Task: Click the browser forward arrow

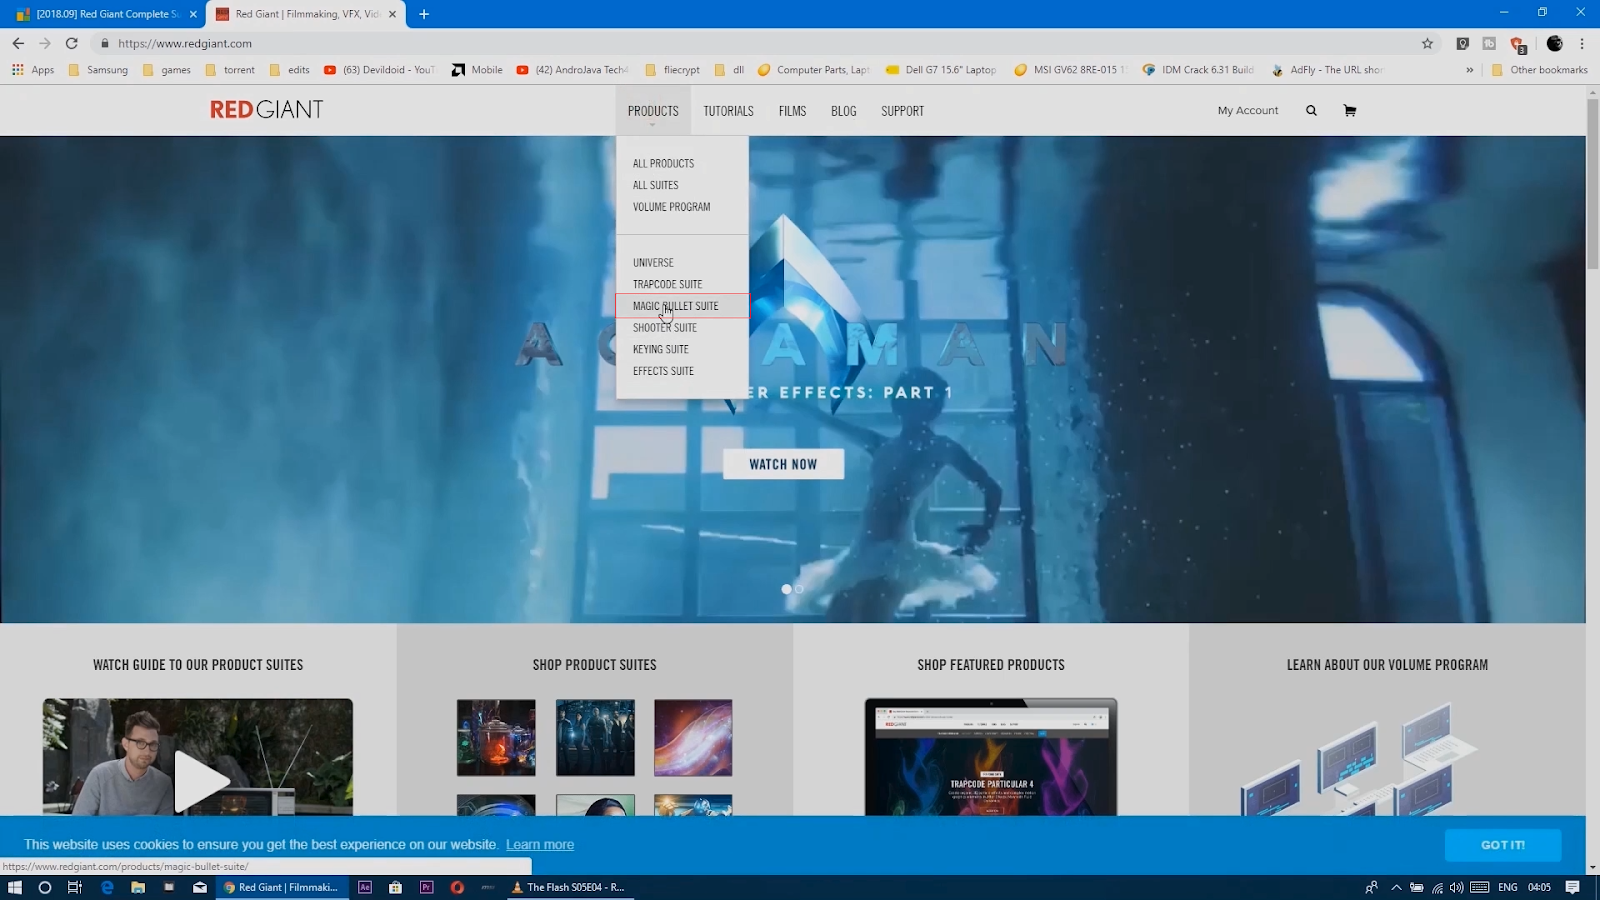Action: tap(45, 43)
